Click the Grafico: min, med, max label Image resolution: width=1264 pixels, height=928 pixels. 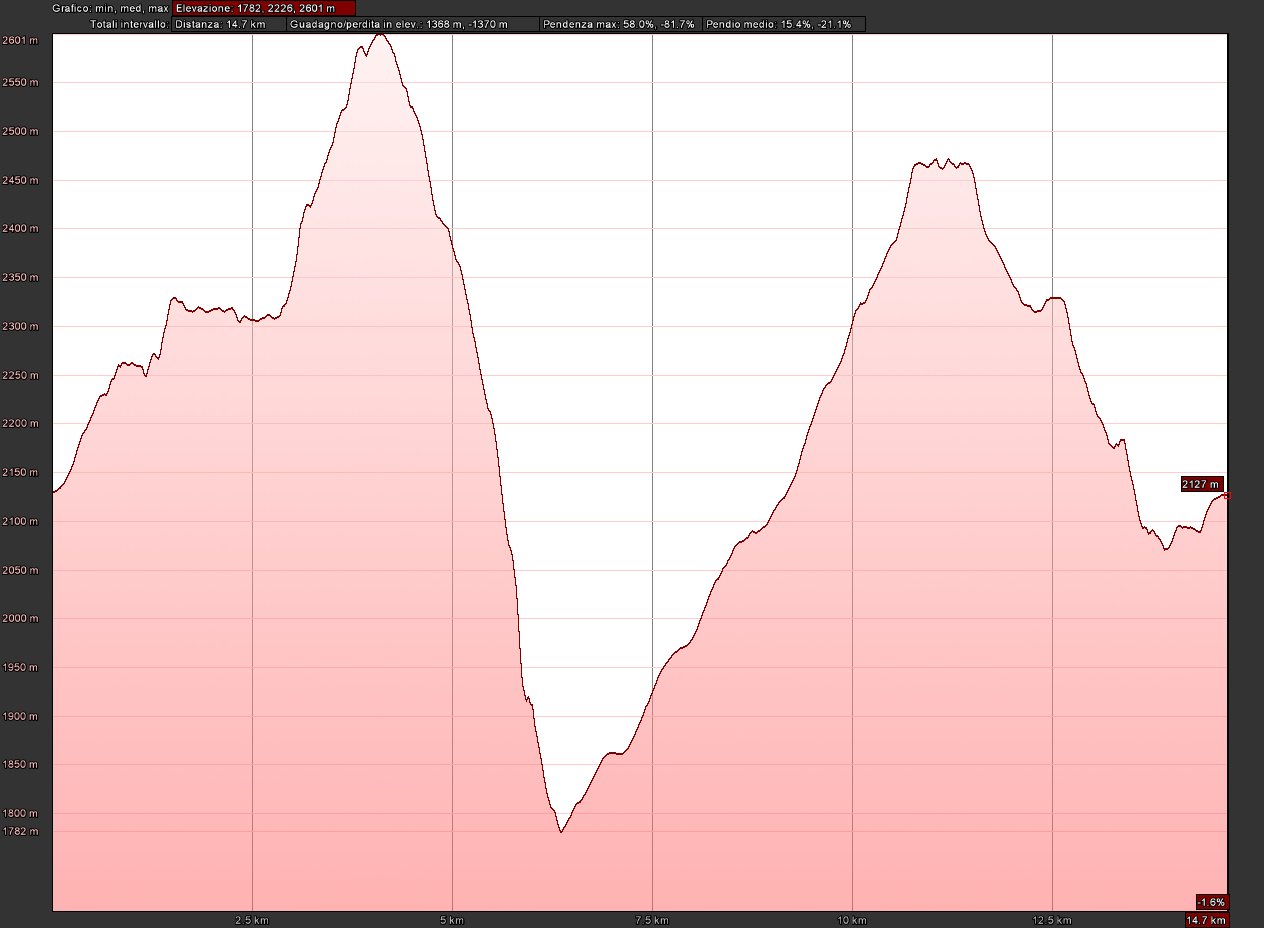pos(110,8)
